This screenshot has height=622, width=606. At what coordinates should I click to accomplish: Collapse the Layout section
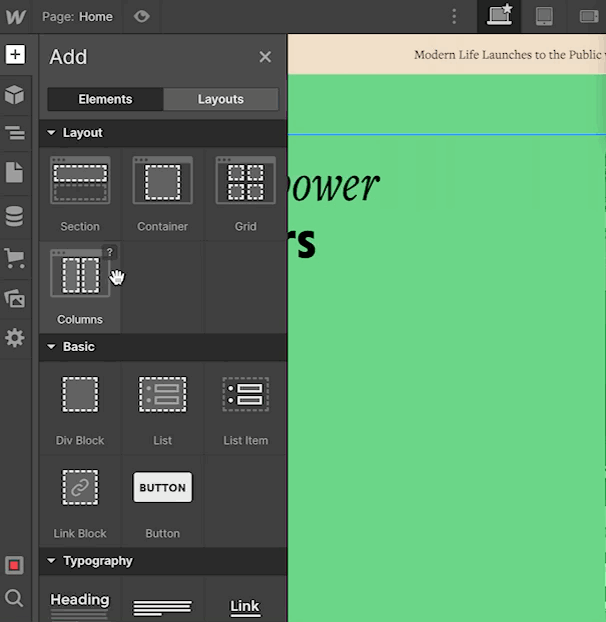pyautogui.click(x=51, y=133)
